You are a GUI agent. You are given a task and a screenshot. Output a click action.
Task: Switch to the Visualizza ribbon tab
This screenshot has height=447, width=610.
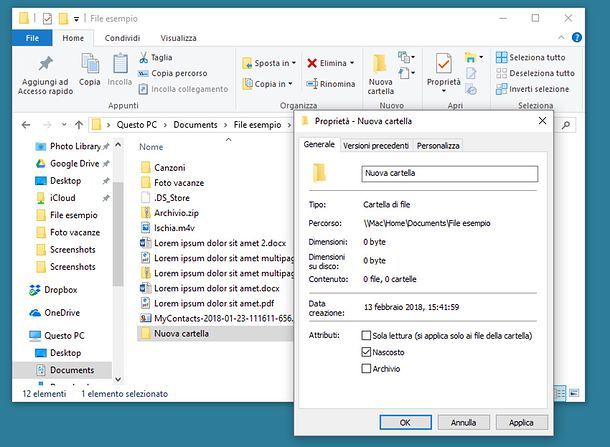(x=179, y=38)
